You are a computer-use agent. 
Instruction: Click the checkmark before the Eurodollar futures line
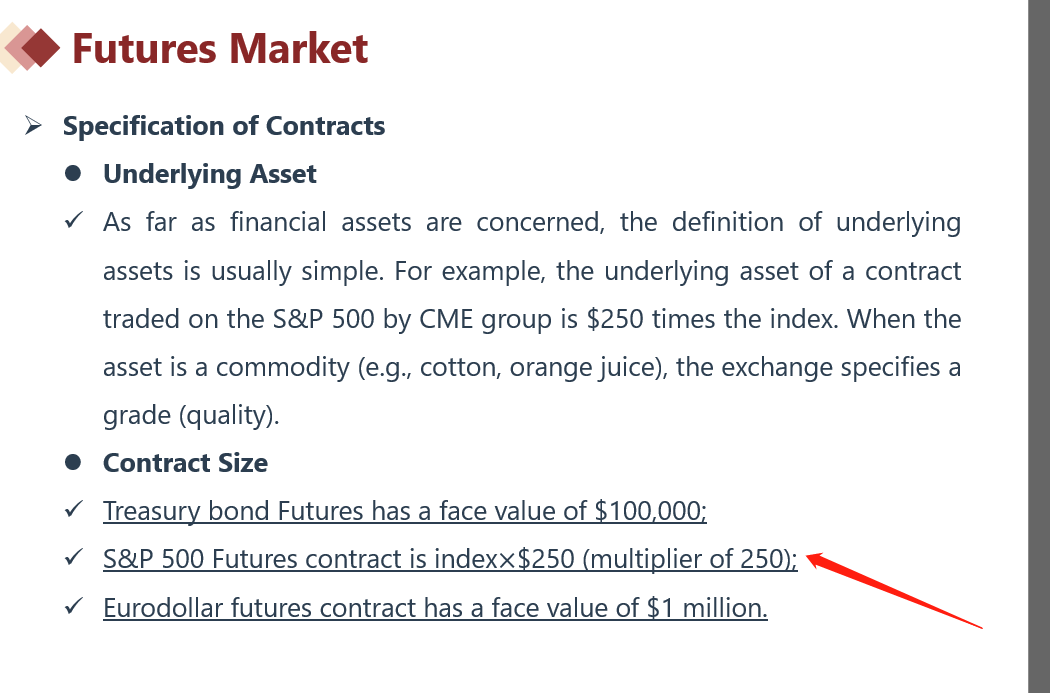point(72,607)
